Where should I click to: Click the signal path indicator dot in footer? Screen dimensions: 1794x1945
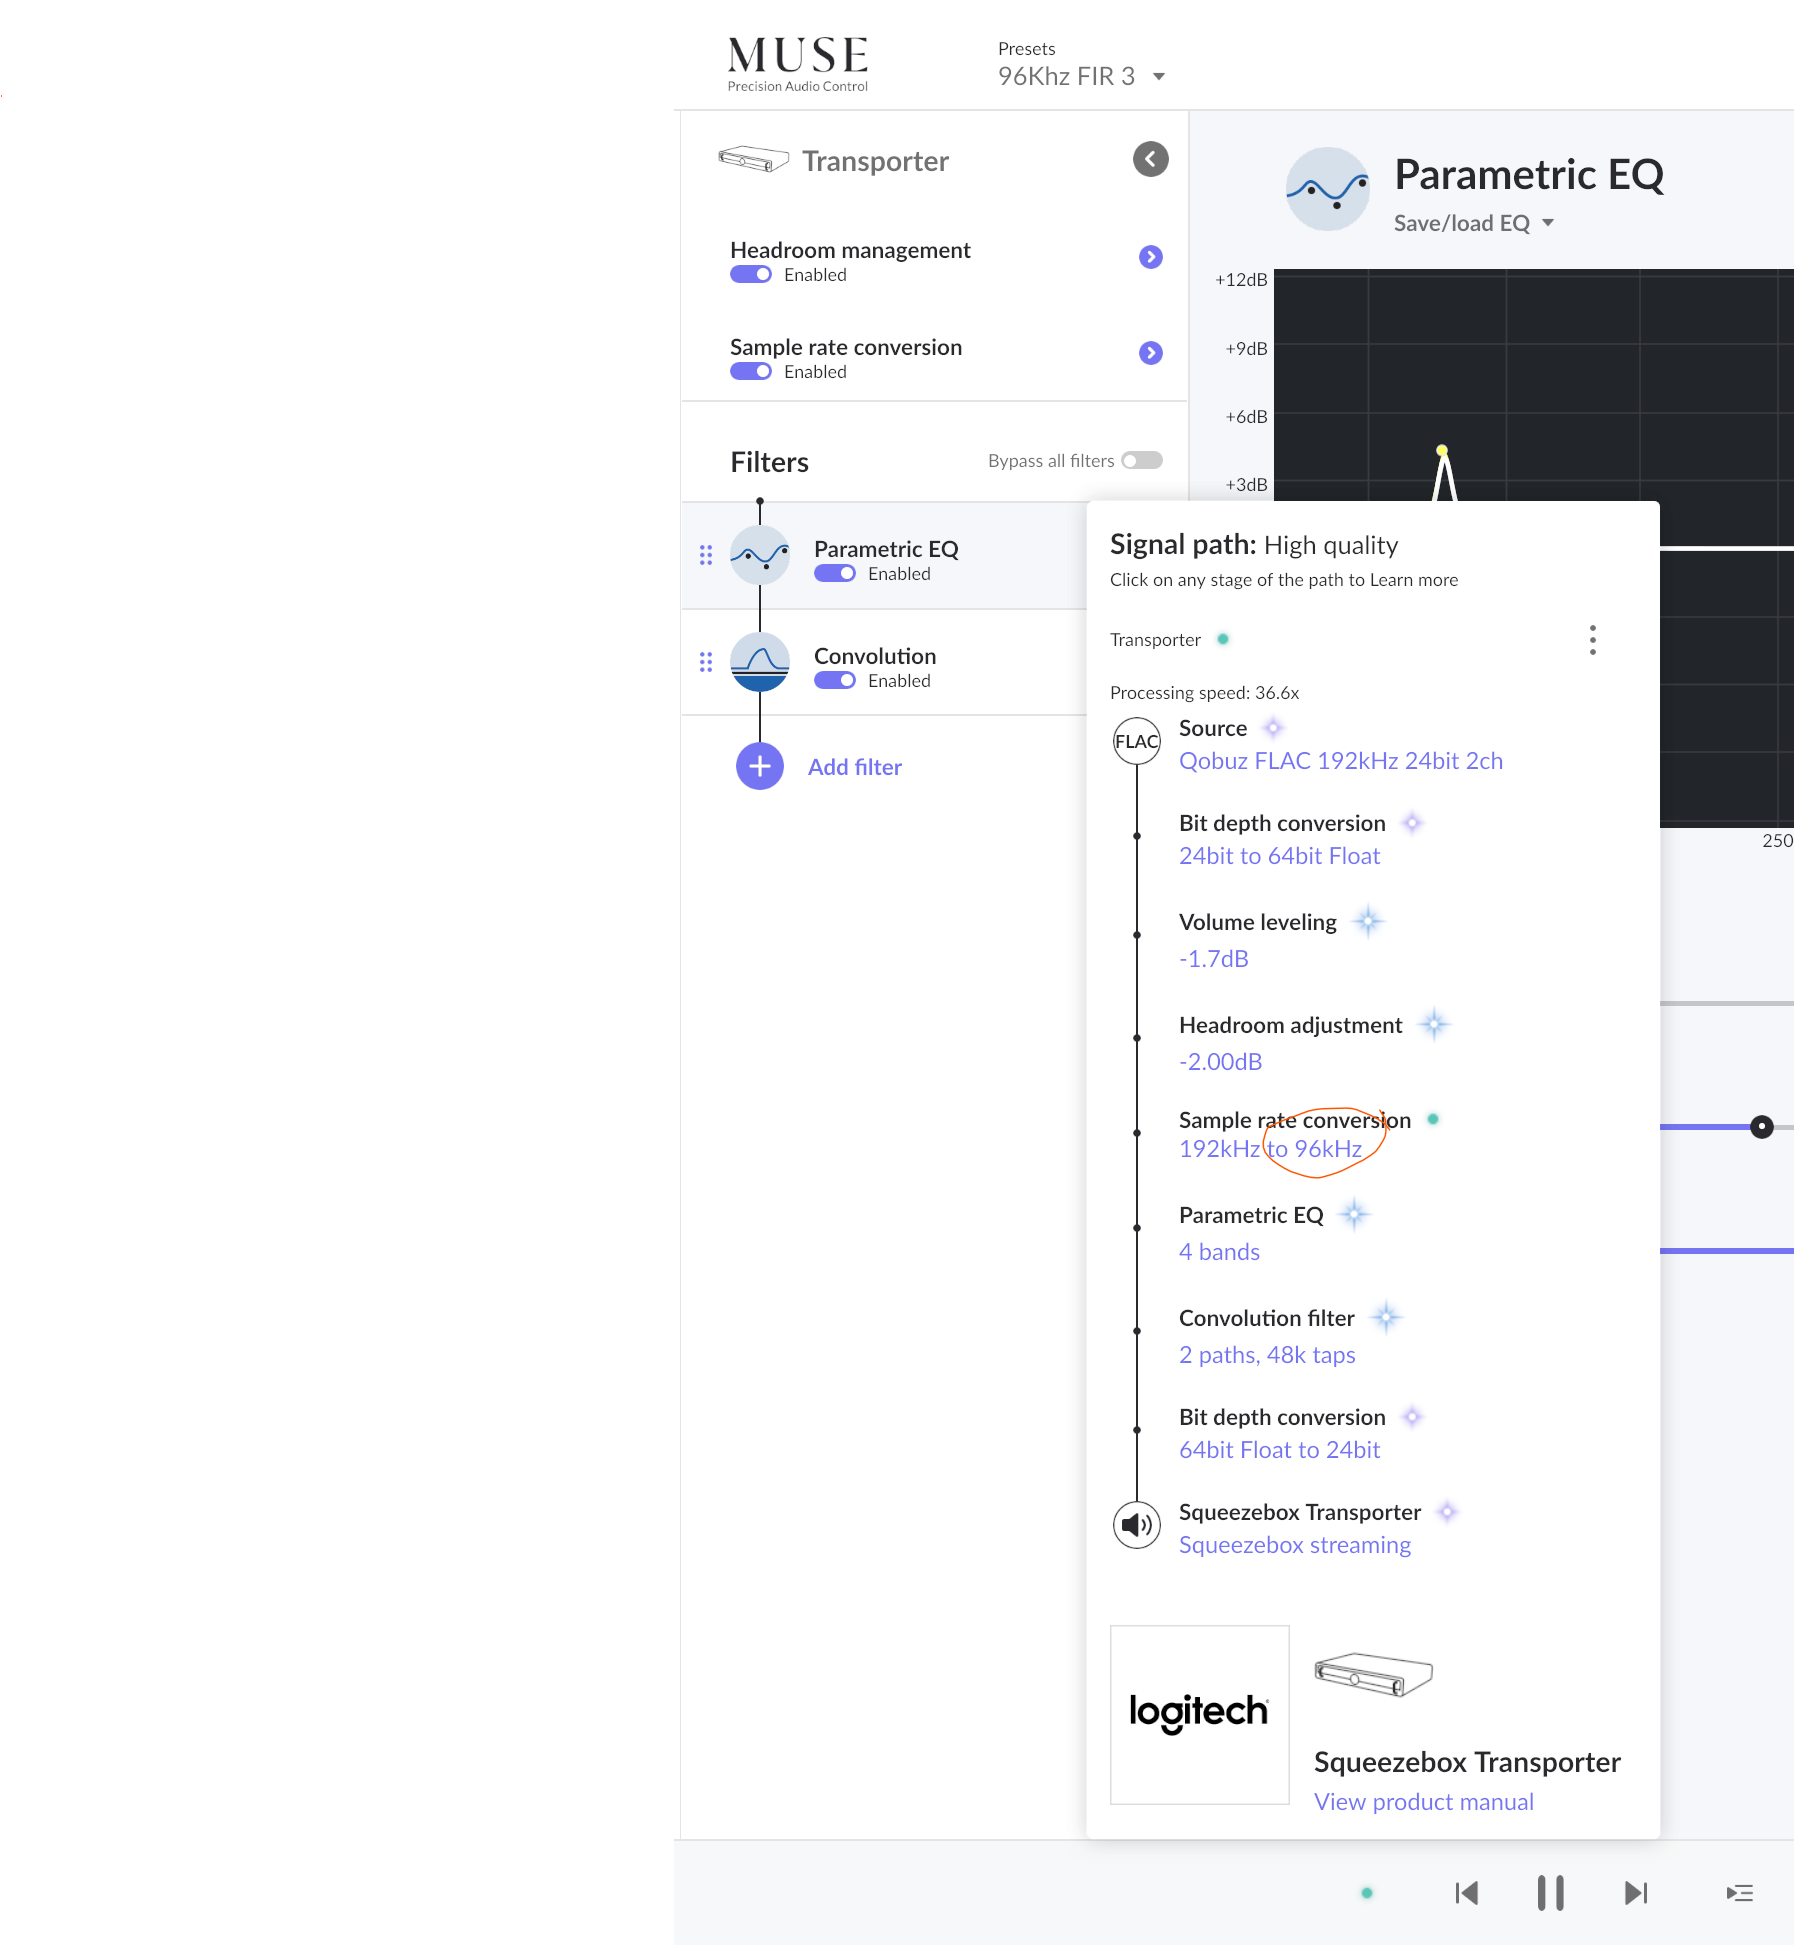pyautogui.click(x=1367, y=1893)
